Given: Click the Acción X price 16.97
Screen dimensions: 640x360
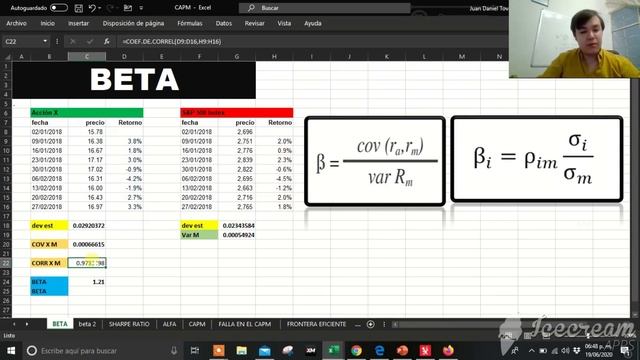Looking at the screenshot, I should 87,207.
